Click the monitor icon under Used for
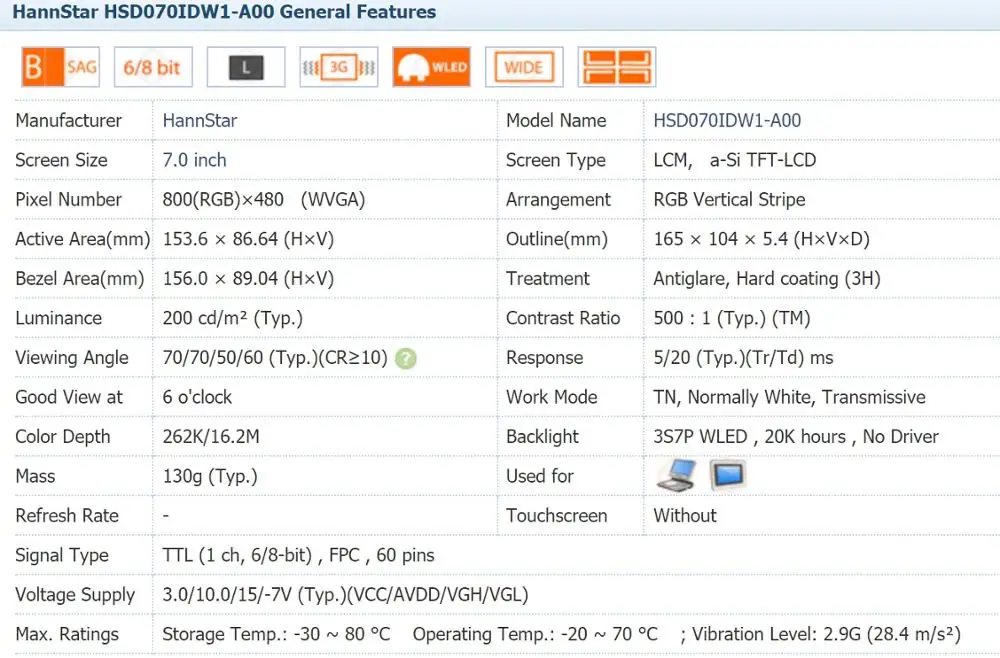The width and height of the screenshot is (1000, 658). point(728,476)
